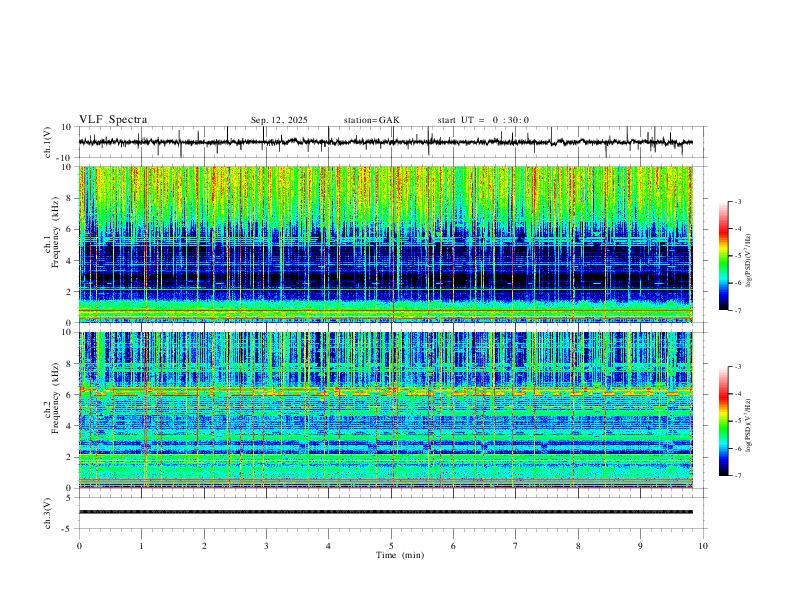792x612 pixels.
Task: Click the '5' tick of ch.3(V) axis
Action: coord(70,498)
